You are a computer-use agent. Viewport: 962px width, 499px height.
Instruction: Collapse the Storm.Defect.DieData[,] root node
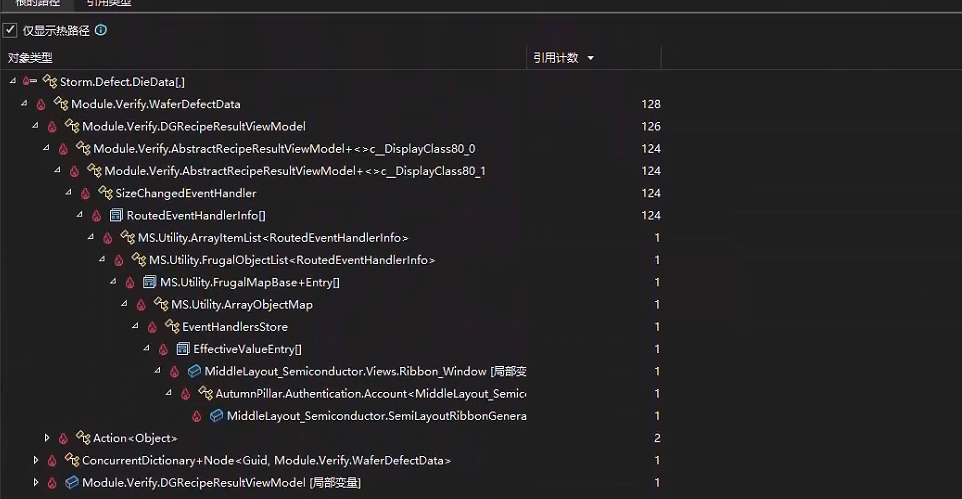(x=12, y=81)
